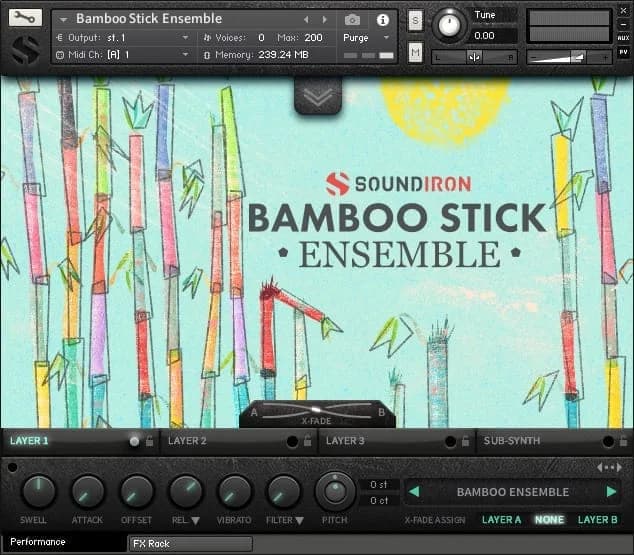Open the FILTER dropdown triangle
The height and width of the screenshot is (555, 634).
pyautogui.click(x=299, y=521)
